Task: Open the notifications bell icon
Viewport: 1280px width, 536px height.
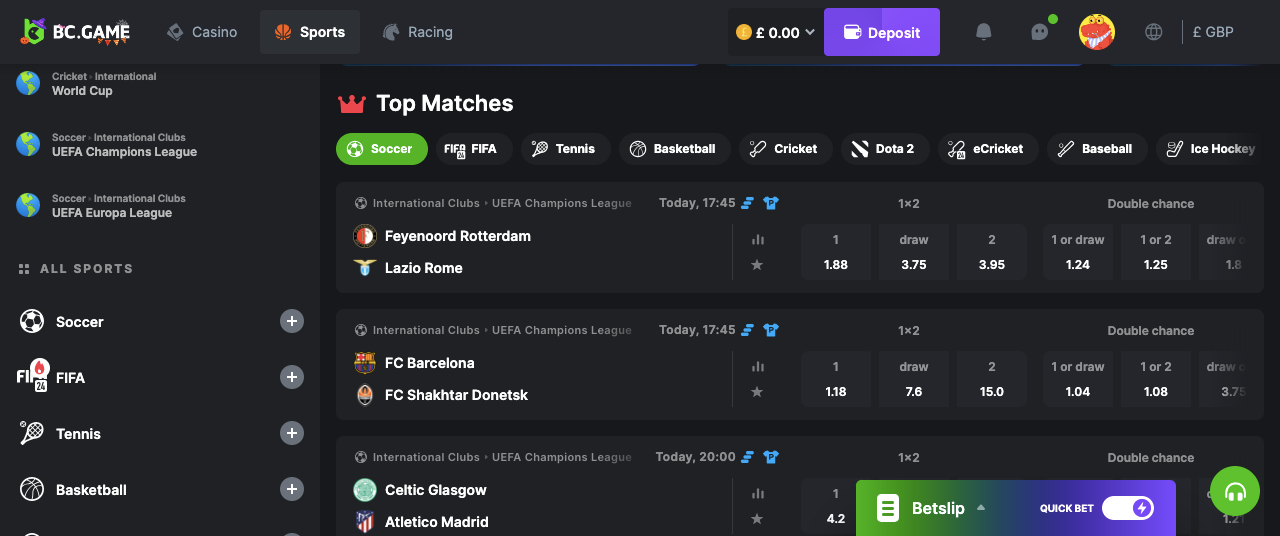Action: tap(984, 32)
